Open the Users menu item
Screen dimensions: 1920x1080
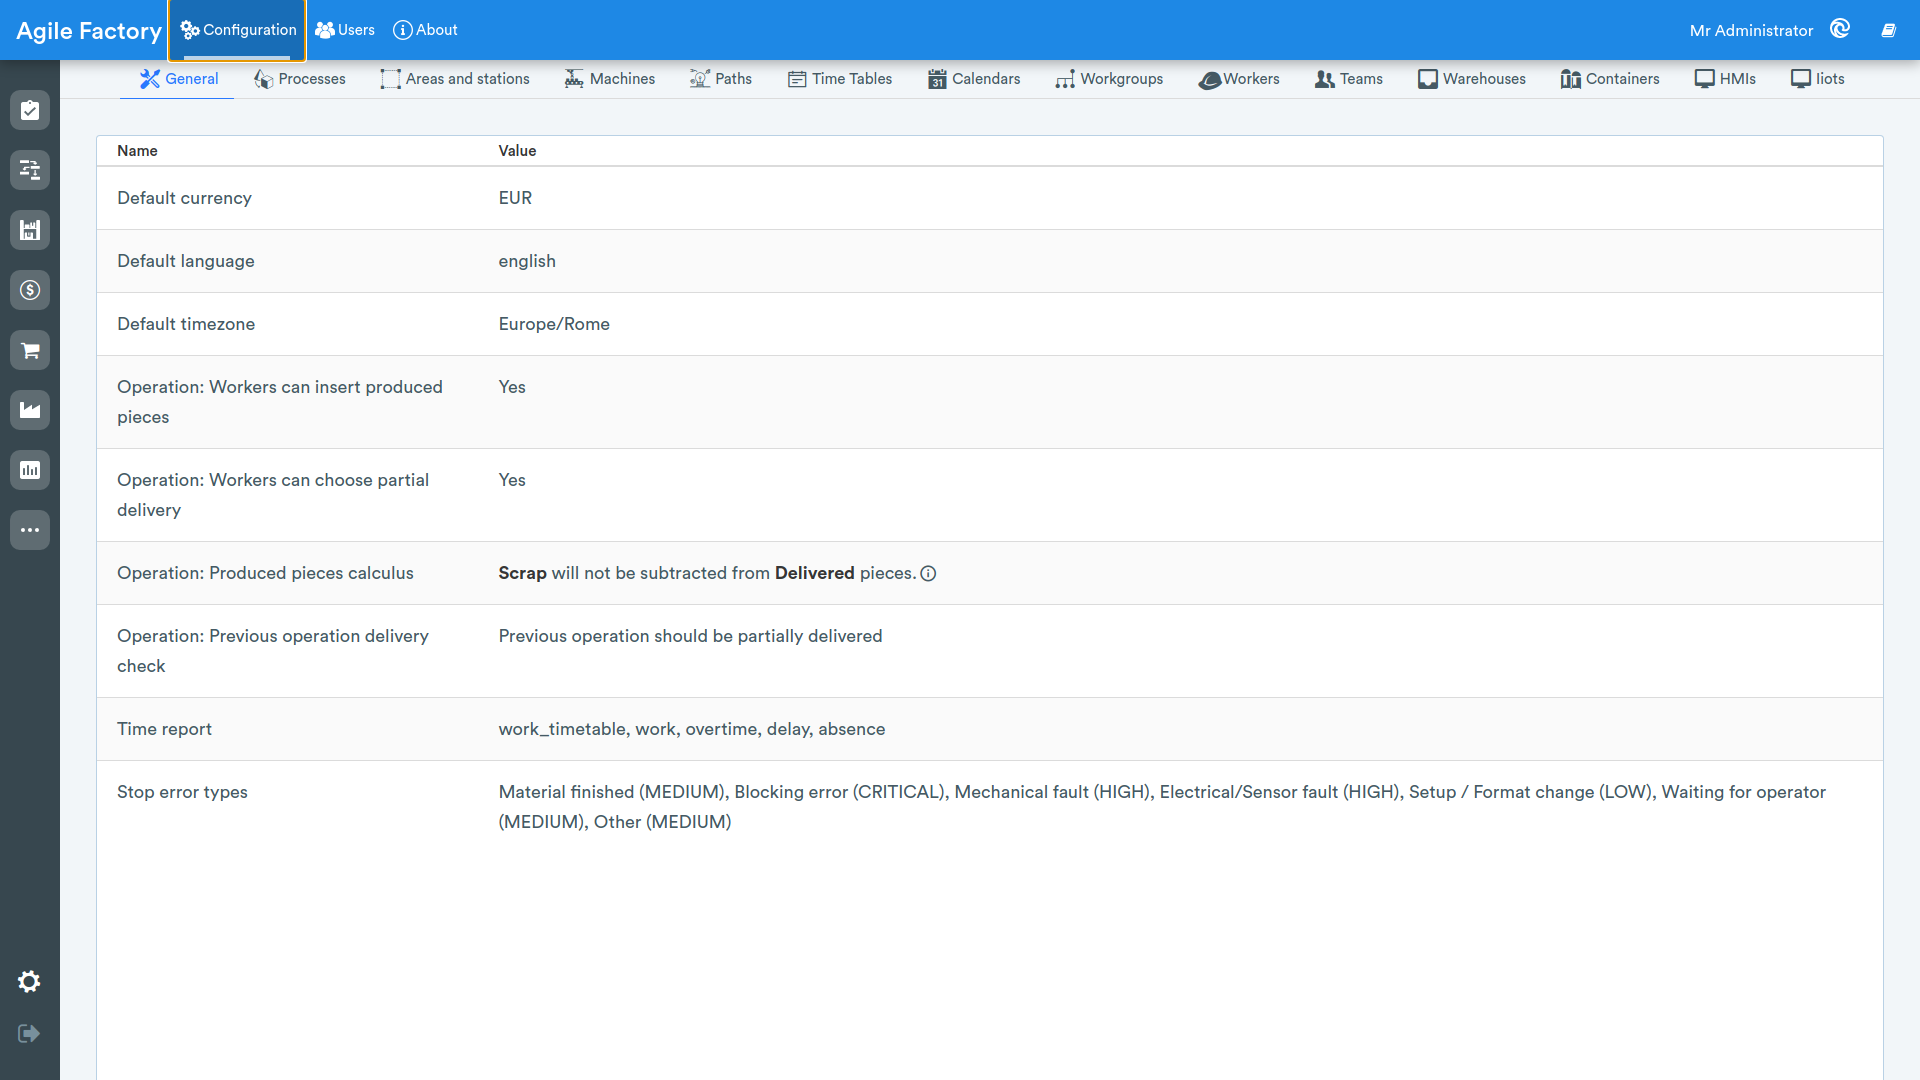(x=345, y=30)
